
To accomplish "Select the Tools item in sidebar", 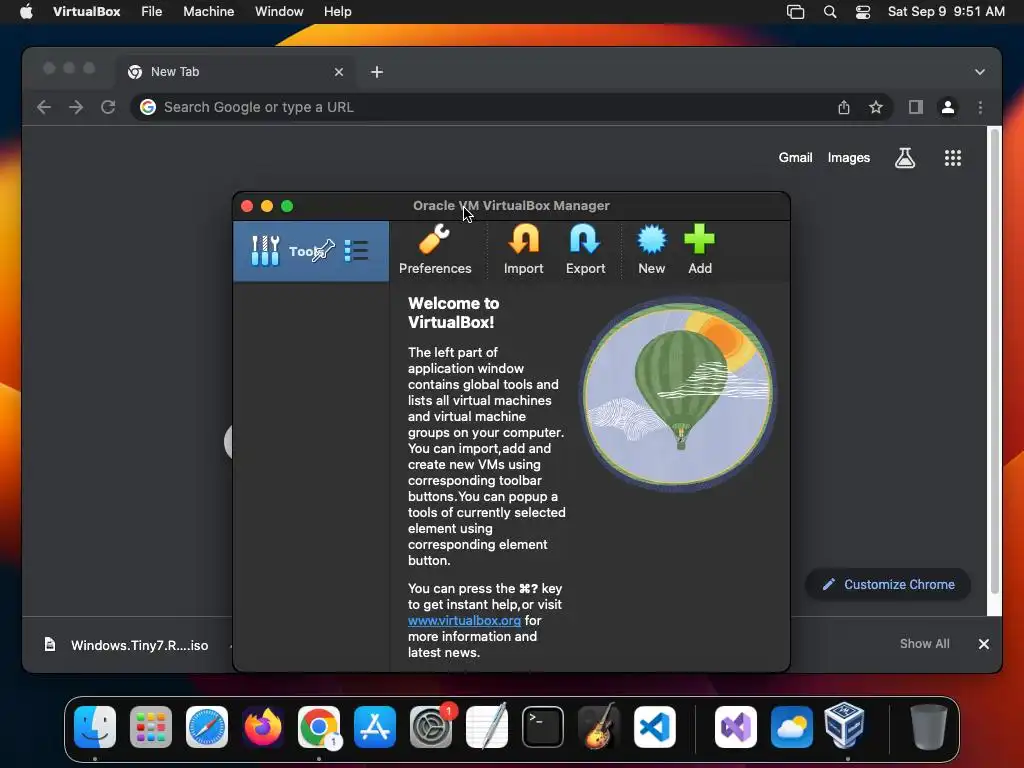I will 311,251.
